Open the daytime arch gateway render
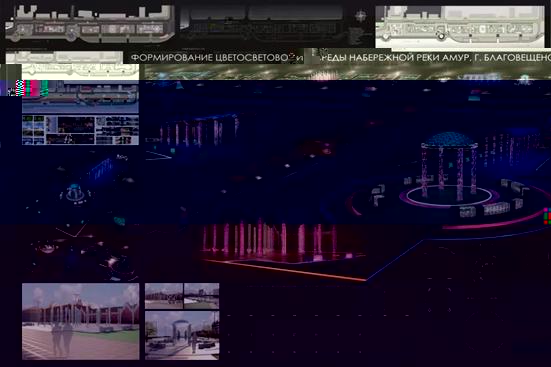This screenshot has width=551, height=367. (182, 335)
